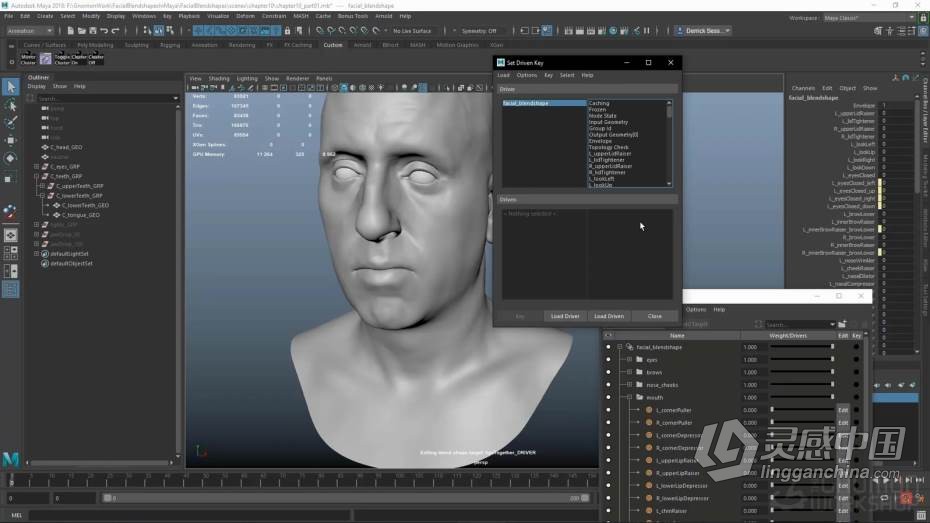The height and width of the screenshot is (523, 930).
Task: Expand the brows group in Shape Editor
Action: click(x=629, y=372)
